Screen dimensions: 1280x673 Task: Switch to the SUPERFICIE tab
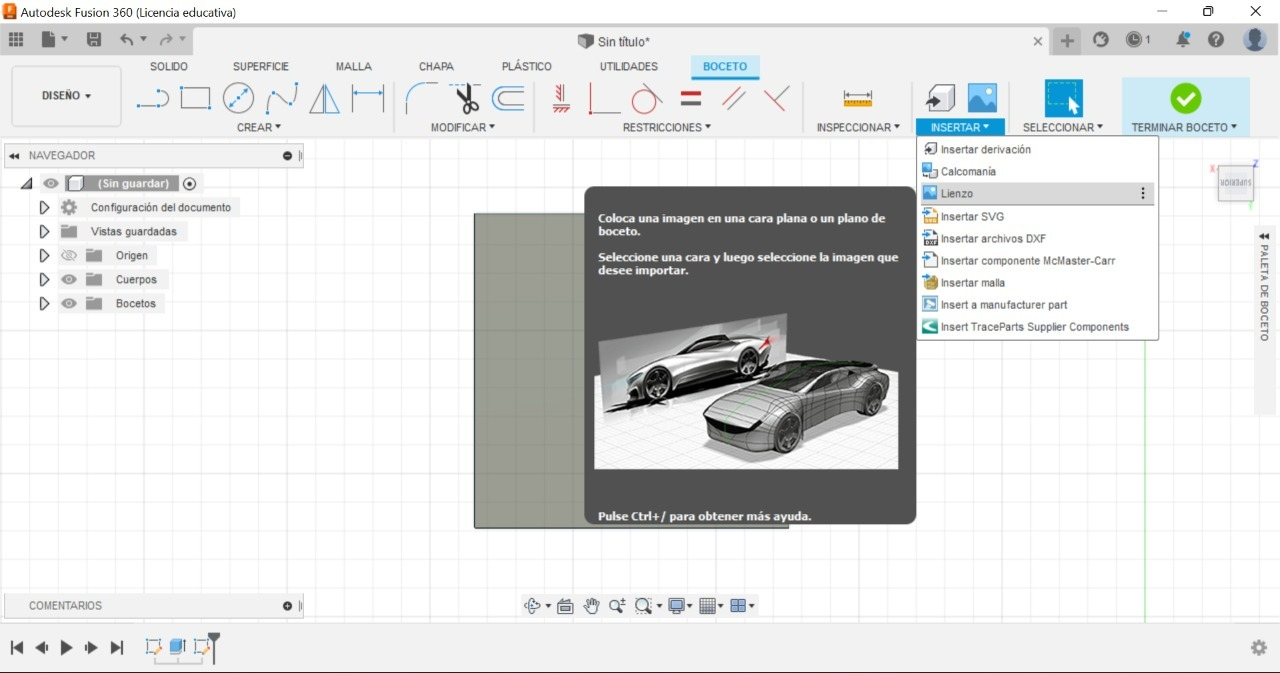pos(261,66)
